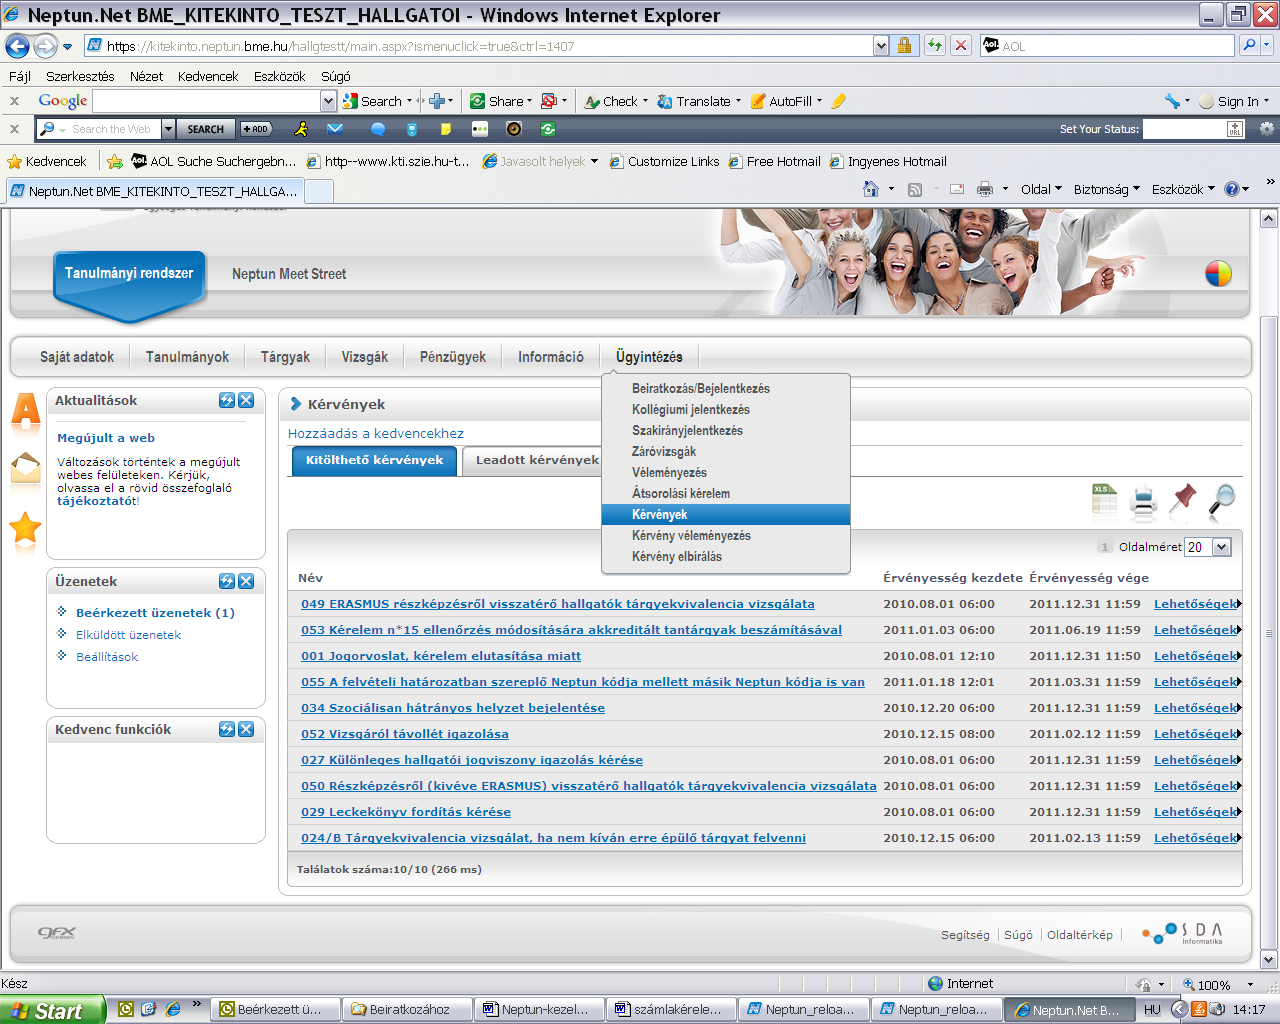Refresh the Kedvenc funkciók panel
This screenshot has height=1024, width=1280.
pos(227,729)
